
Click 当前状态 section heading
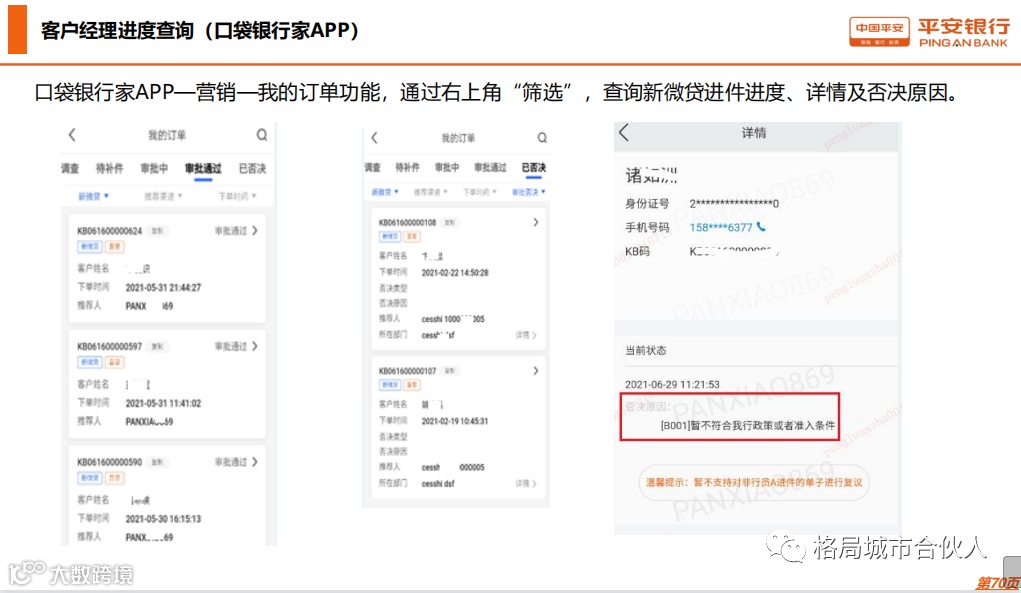(645, 350)
